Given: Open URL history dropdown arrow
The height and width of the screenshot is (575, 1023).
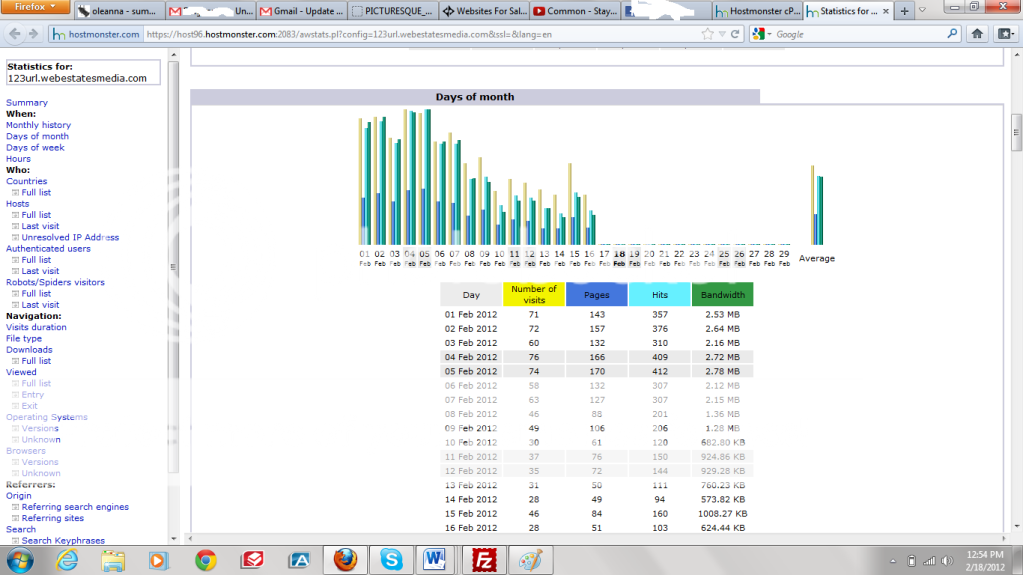Looking at the screenshot, I should click(x=722, y=34).
